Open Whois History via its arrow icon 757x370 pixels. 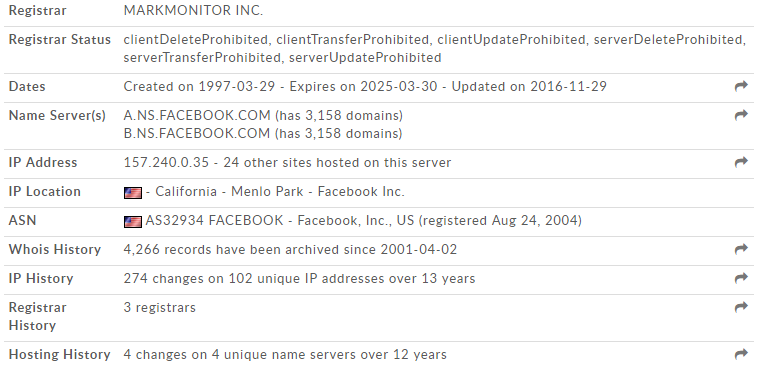[741, 249]
